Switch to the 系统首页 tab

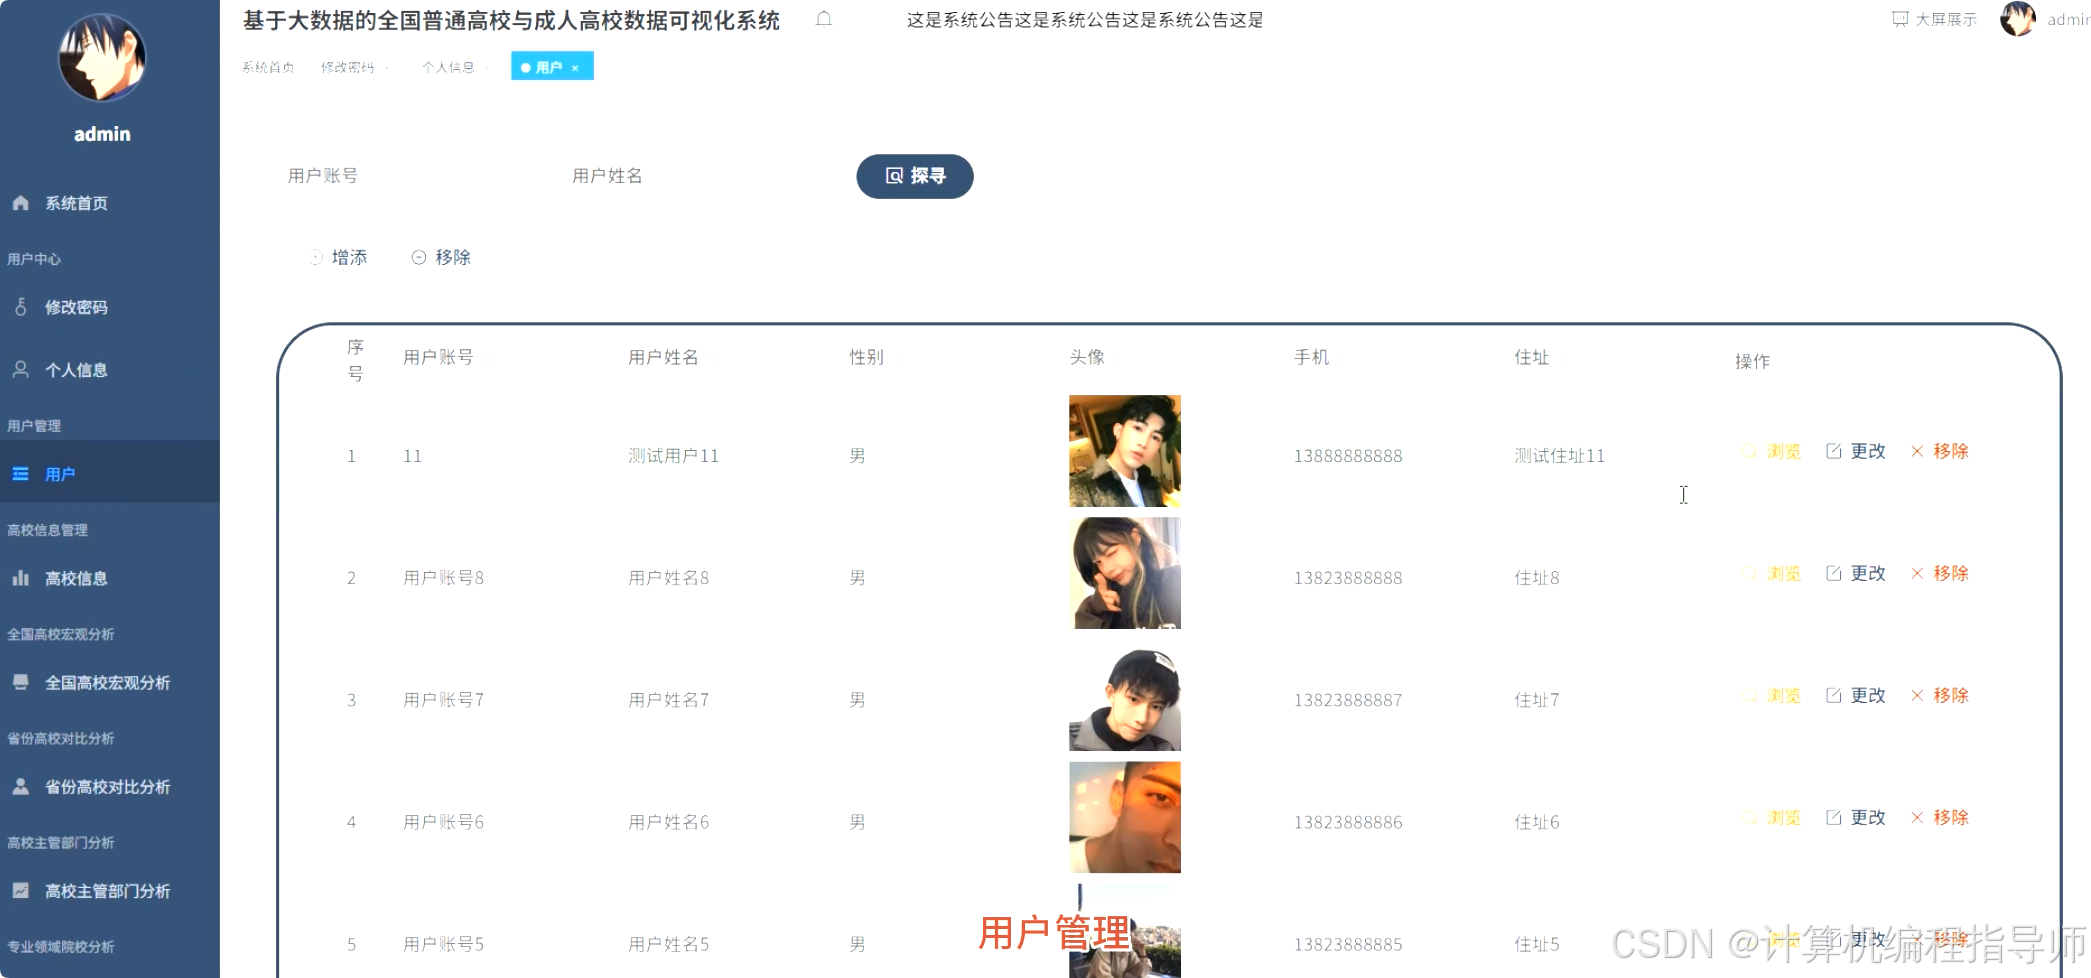268,67
